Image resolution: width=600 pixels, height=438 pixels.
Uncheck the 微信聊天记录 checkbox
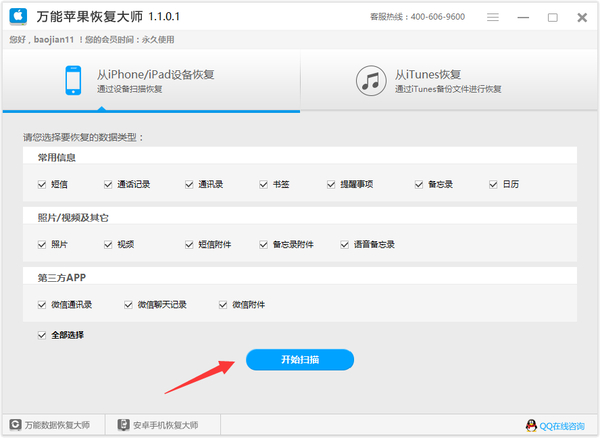pos(128,305)
